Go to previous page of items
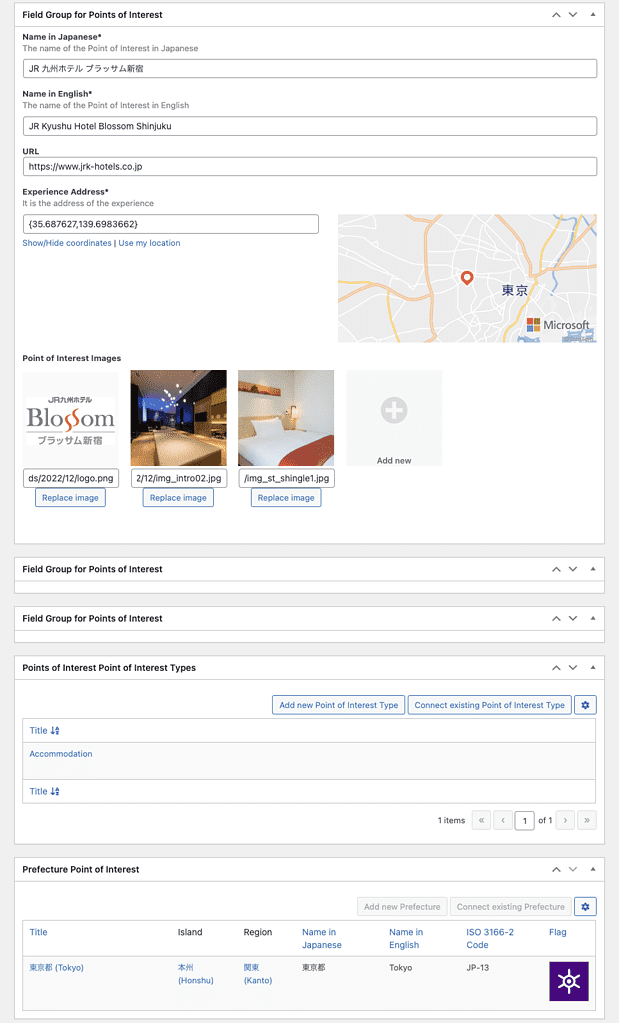The width and height of the screenshot is (619, 1023). pyautogui.click(x=503, y=820)
